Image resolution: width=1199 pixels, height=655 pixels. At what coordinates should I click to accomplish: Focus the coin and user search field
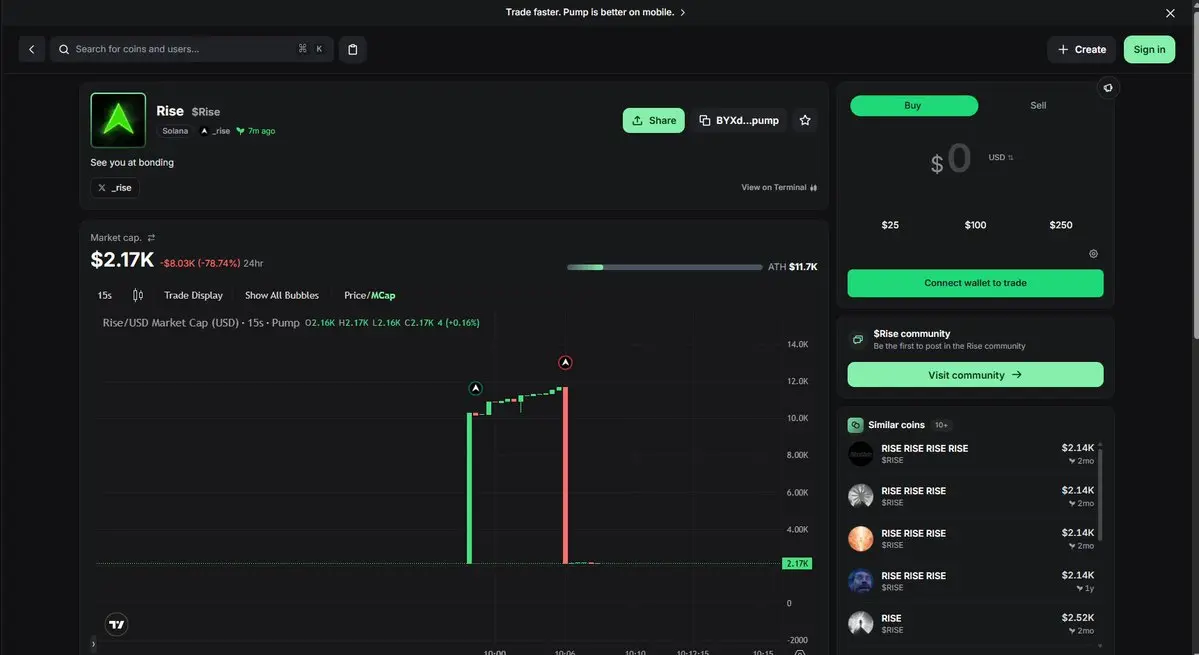[x=192, y=49]
